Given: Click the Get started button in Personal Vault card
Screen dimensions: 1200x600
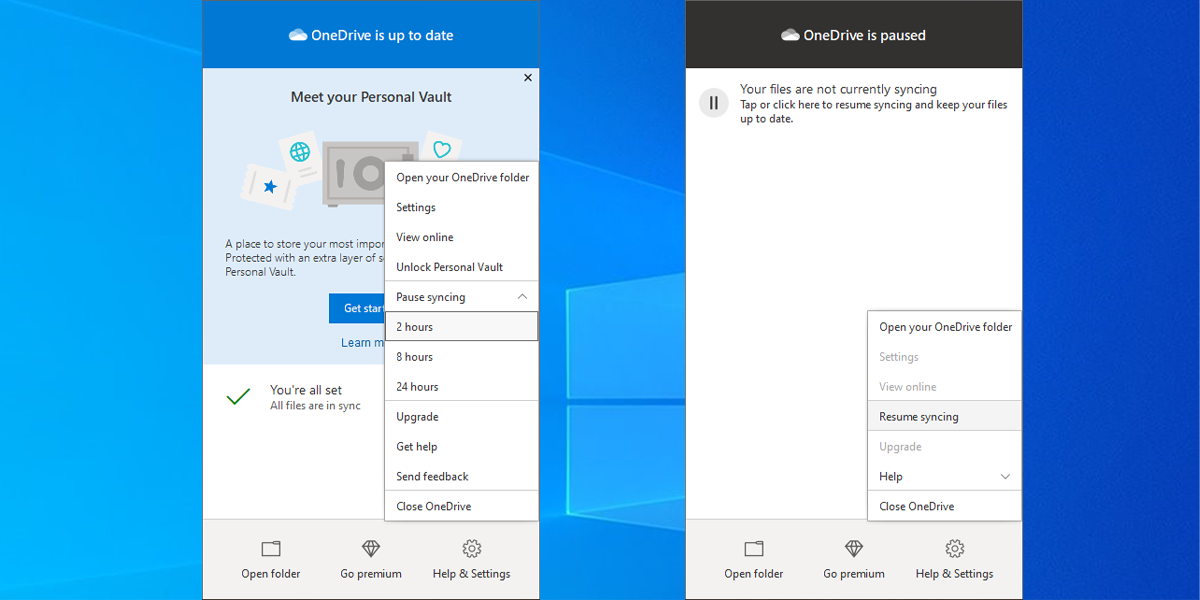Looking at the screenshot, I should click(357, 308).
